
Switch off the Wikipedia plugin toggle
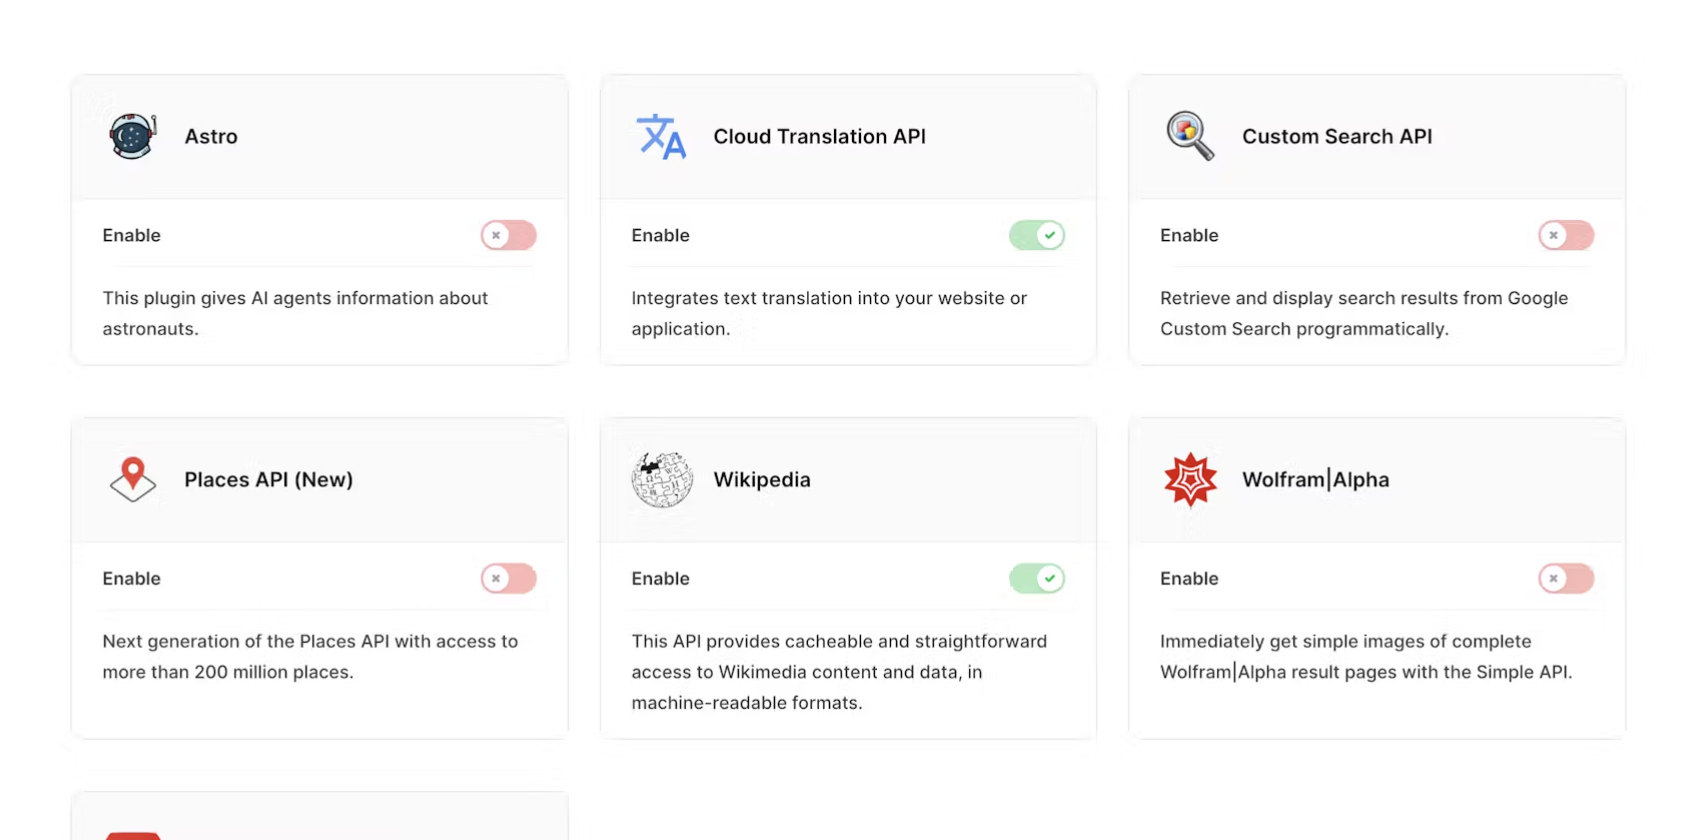pyautogui.click(x=1037, y=578)
